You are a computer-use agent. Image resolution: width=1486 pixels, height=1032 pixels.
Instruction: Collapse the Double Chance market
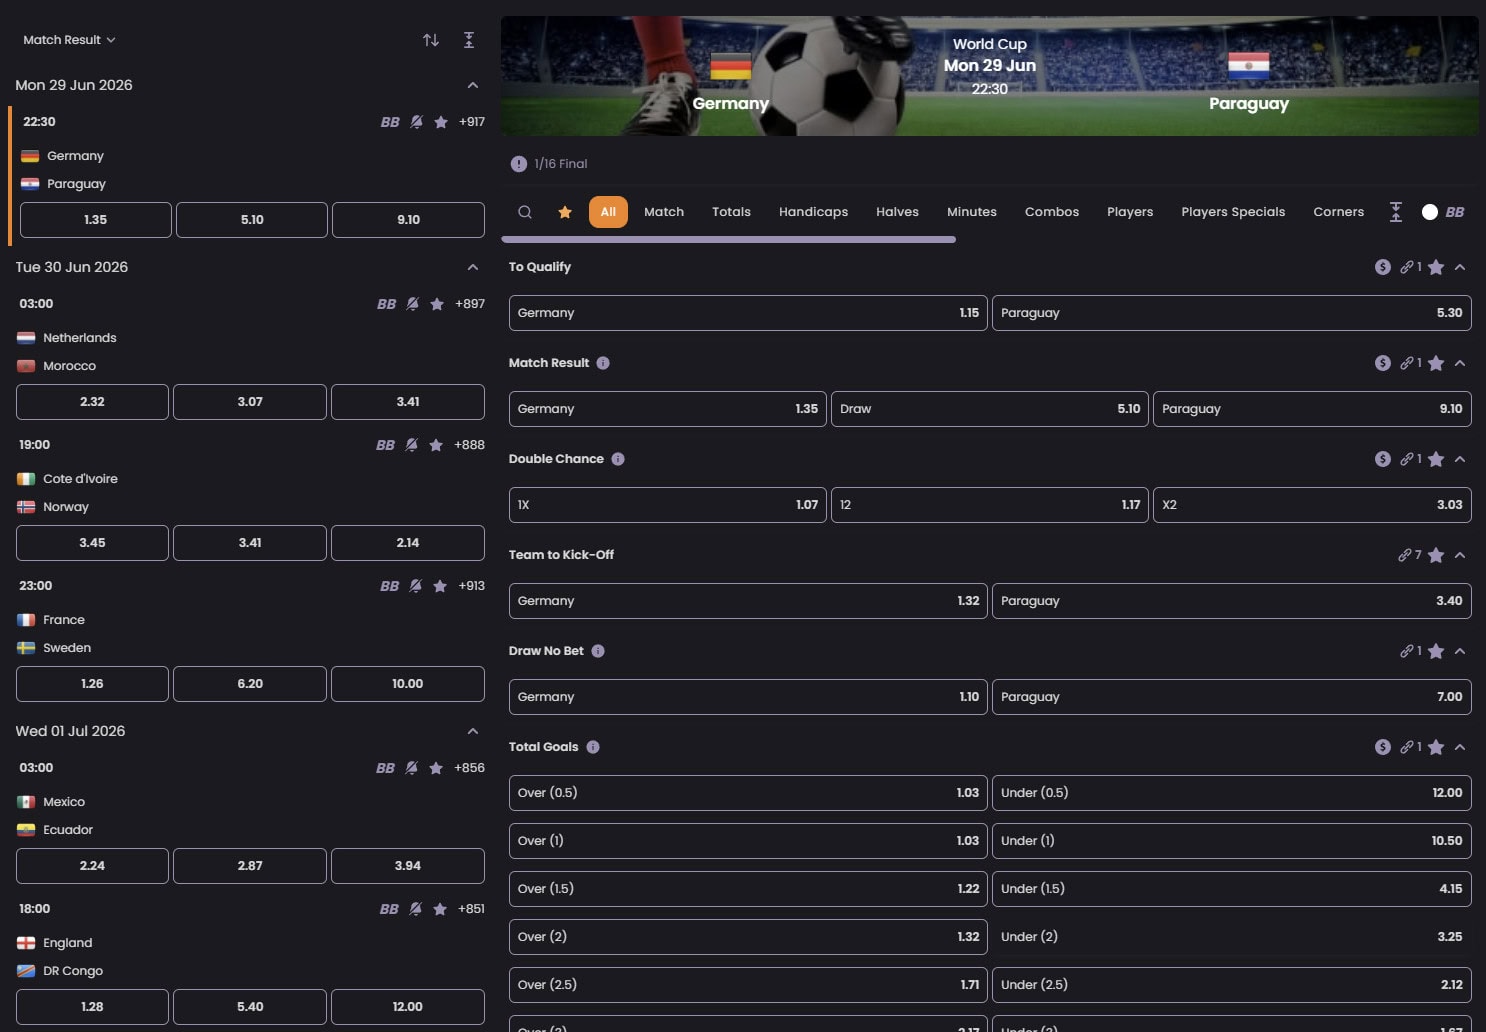[x=1460, y=459]
